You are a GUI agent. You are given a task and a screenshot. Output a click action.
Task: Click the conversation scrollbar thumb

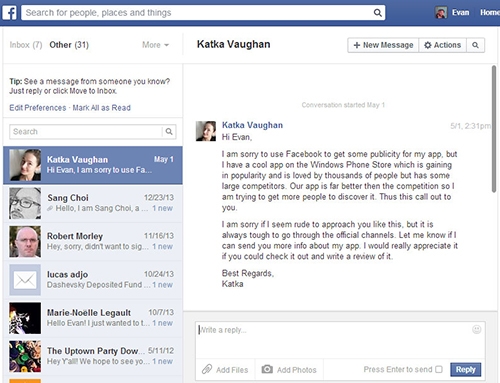tap(494, 129)
